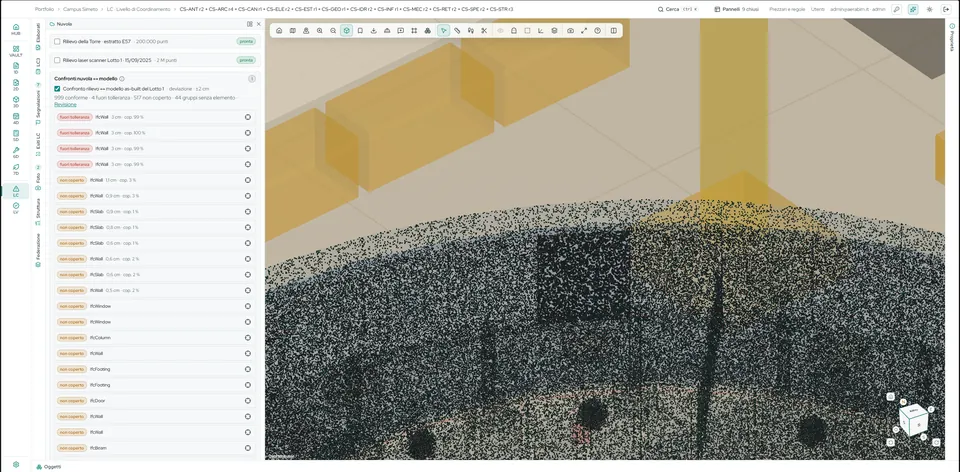
Task: Toggle fullscreen expand arrows icon
Action: [x=584, y=31]
